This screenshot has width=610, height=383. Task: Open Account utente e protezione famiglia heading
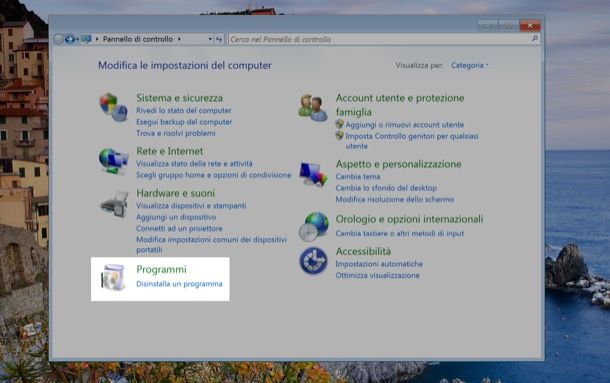[400, 105]
